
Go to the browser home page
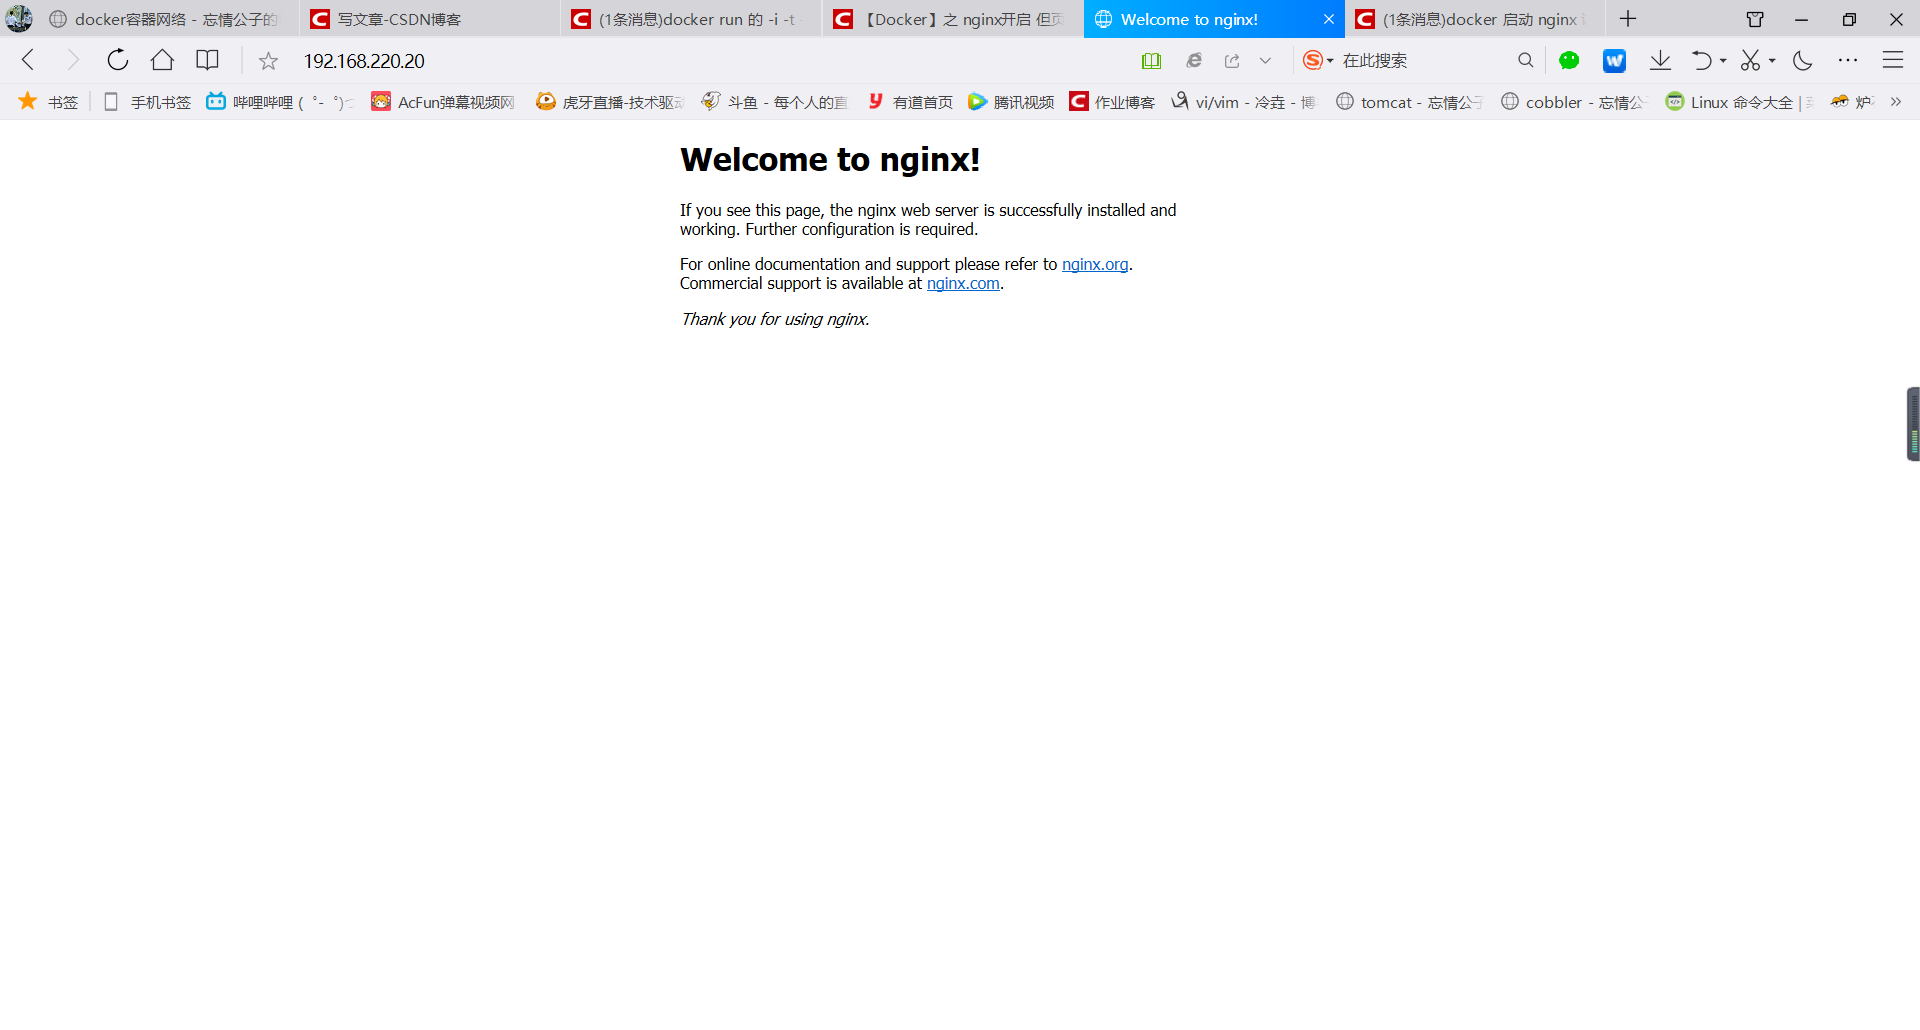pos(162,60)
